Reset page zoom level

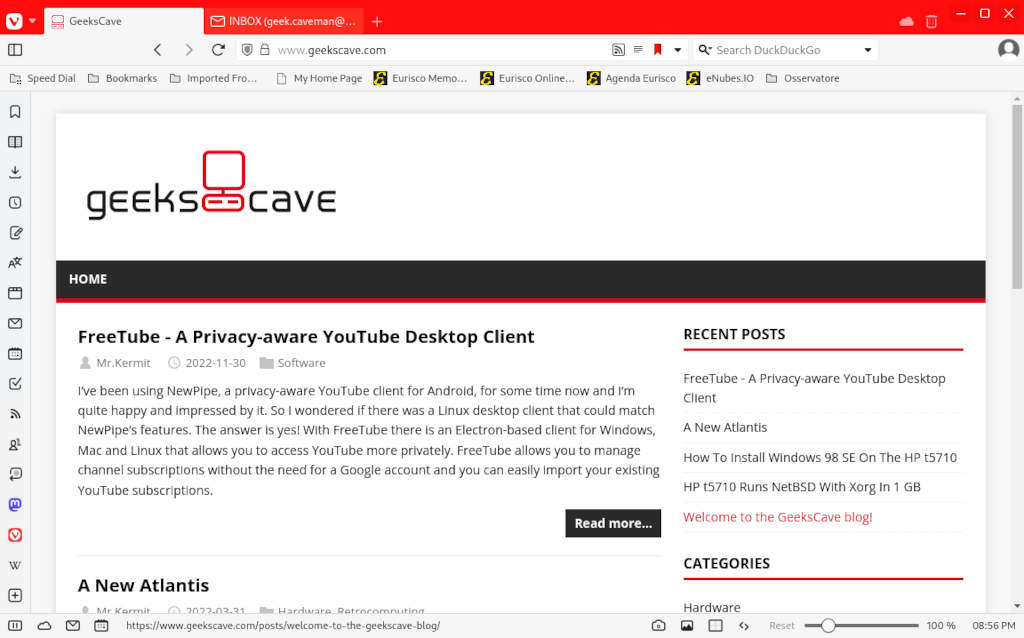tap(782, 626)
